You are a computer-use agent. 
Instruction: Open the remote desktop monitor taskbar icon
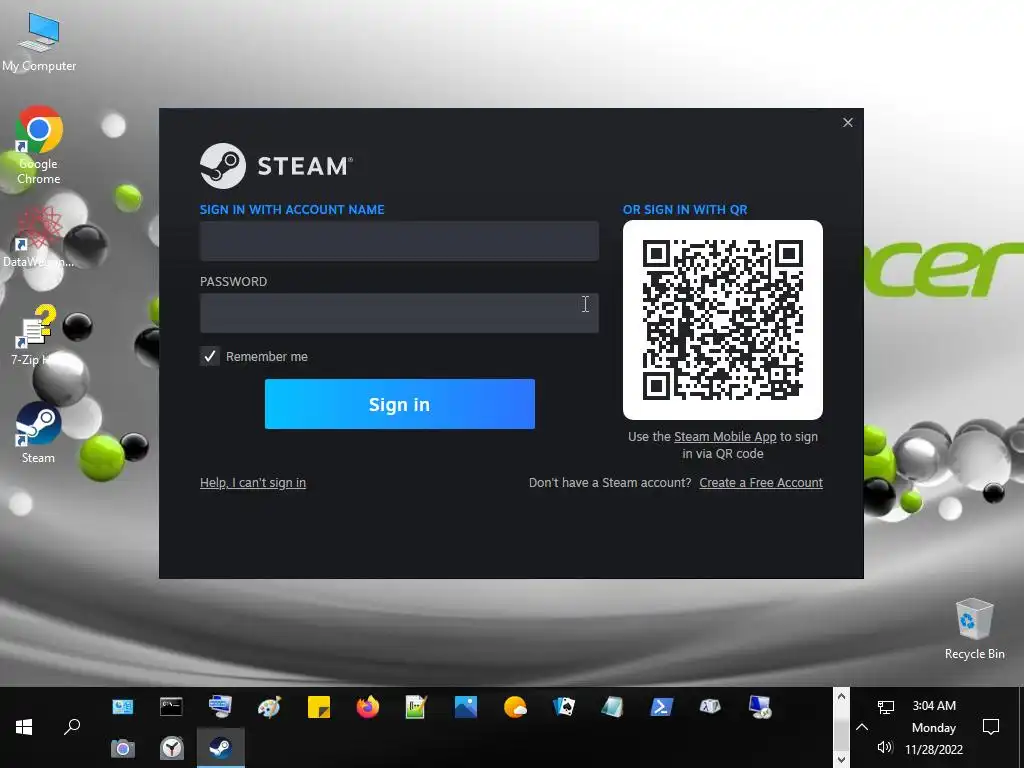coord(760,707)
